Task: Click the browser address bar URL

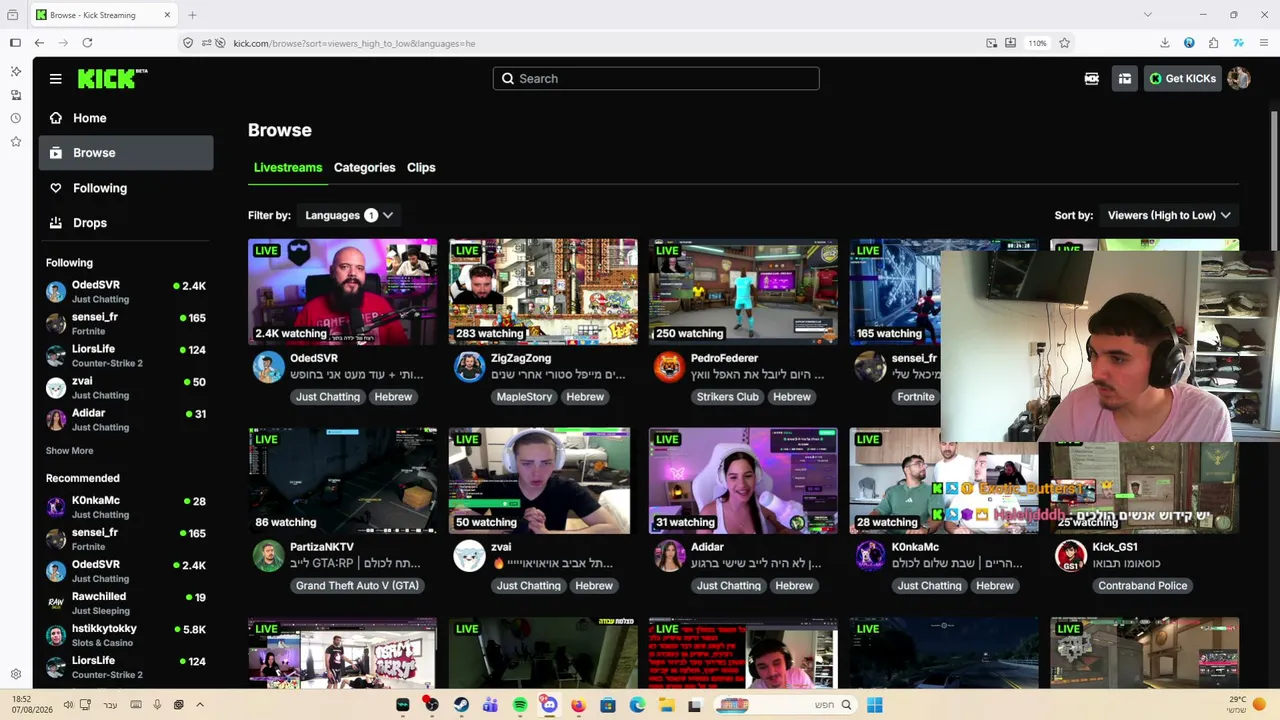Action: pos(354,43)
